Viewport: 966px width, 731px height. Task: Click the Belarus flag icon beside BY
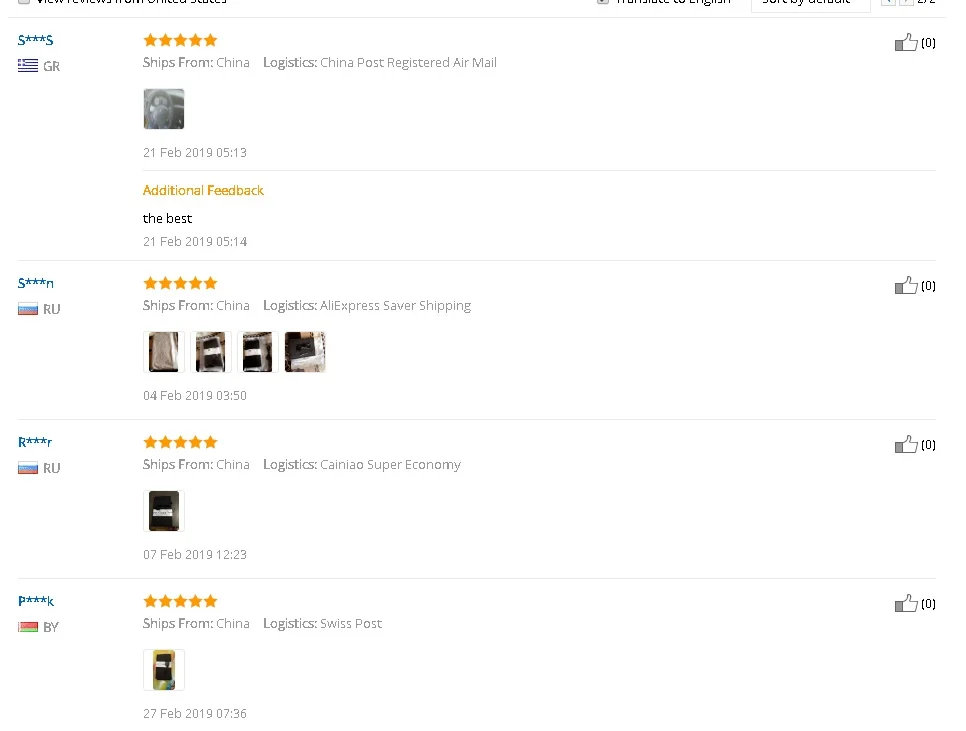tap(28, 627)
